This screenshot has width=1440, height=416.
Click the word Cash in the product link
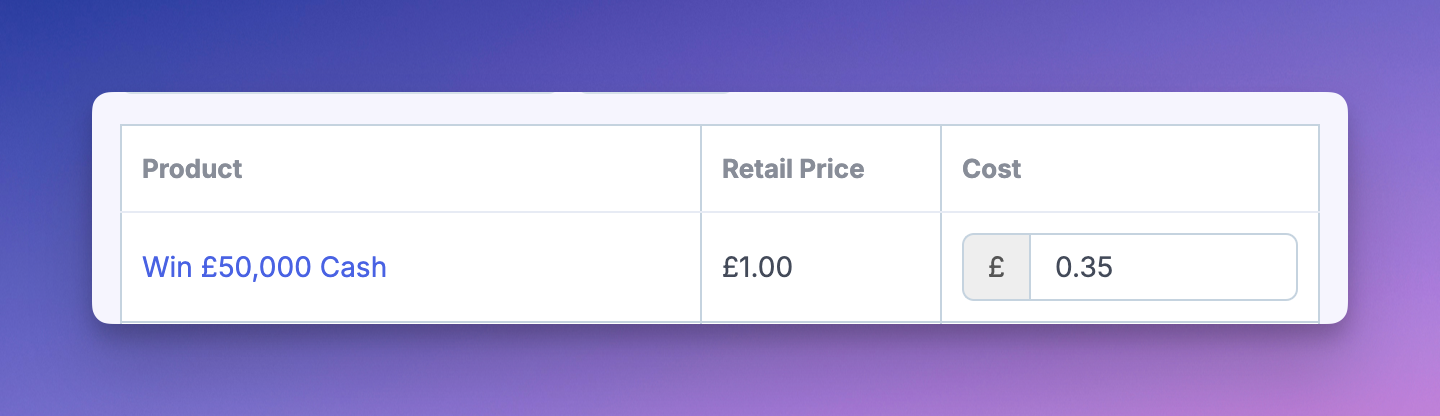tap(353, 267)
